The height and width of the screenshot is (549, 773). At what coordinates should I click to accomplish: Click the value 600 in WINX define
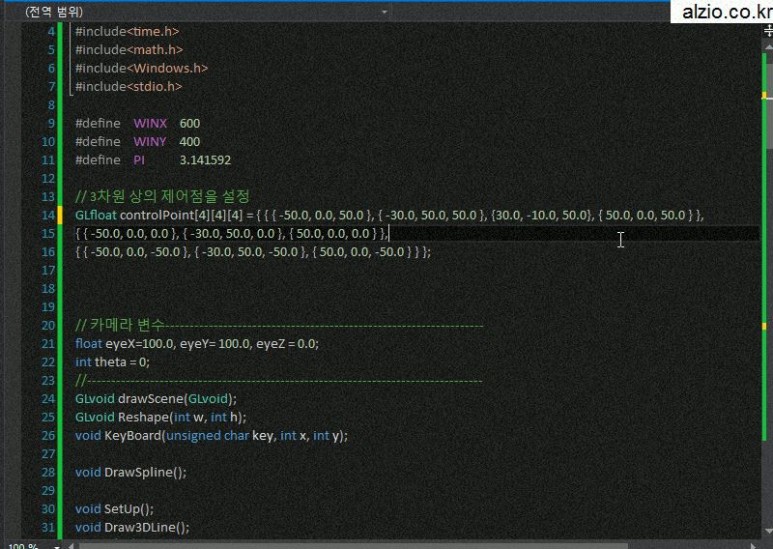pyautogui.click(x=190, y=123)
